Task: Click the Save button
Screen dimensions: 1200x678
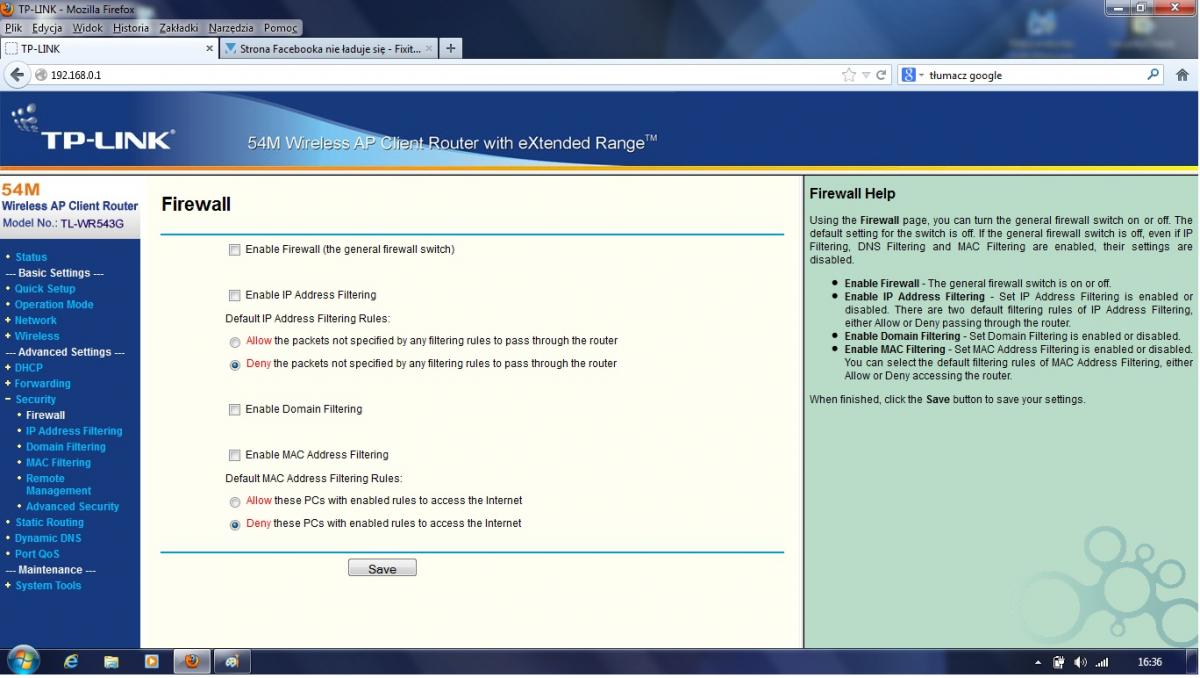Action: coord(382,568)
